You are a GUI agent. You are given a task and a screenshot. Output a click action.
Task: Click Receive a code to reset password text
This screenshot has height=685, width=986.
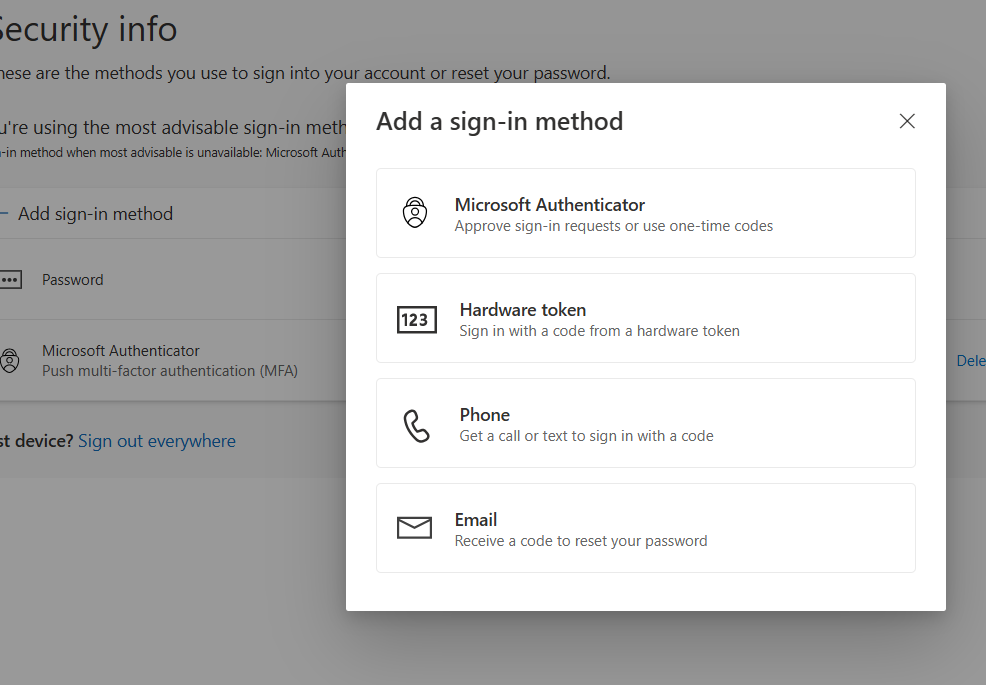[581, 541]
